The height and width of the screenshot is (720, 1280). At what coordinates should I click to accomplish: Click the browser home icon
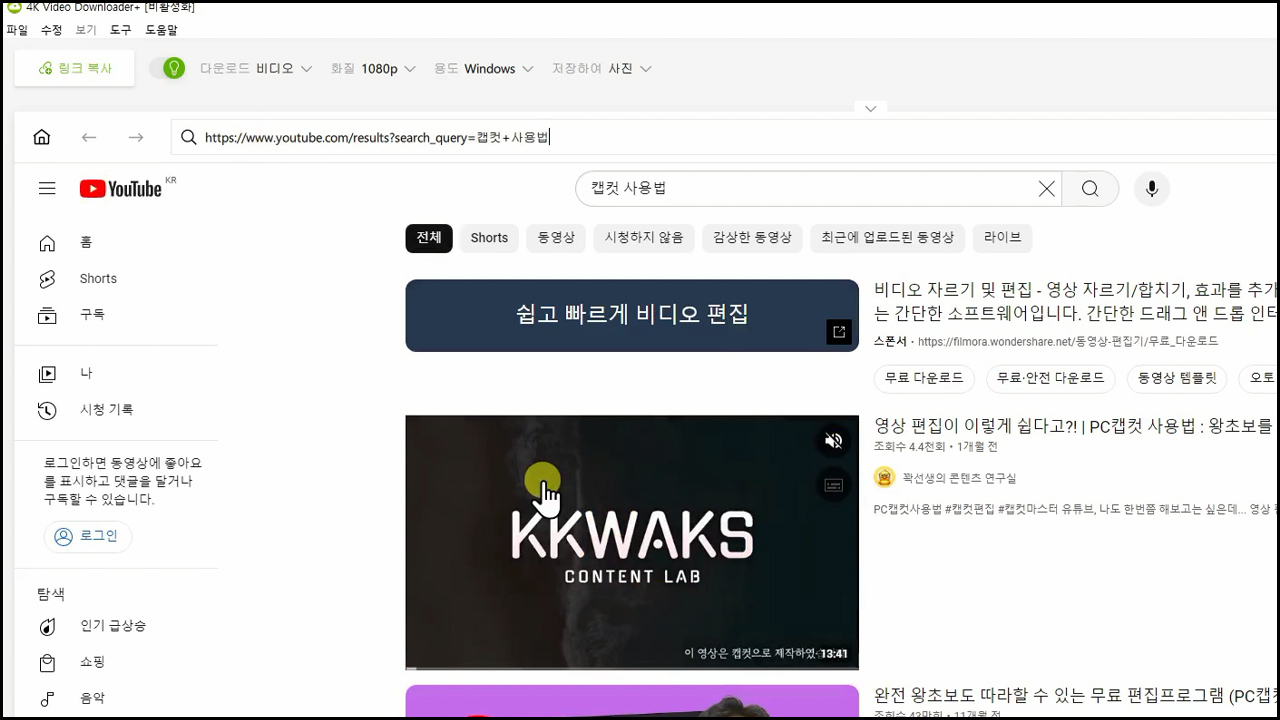pos(42,137)
